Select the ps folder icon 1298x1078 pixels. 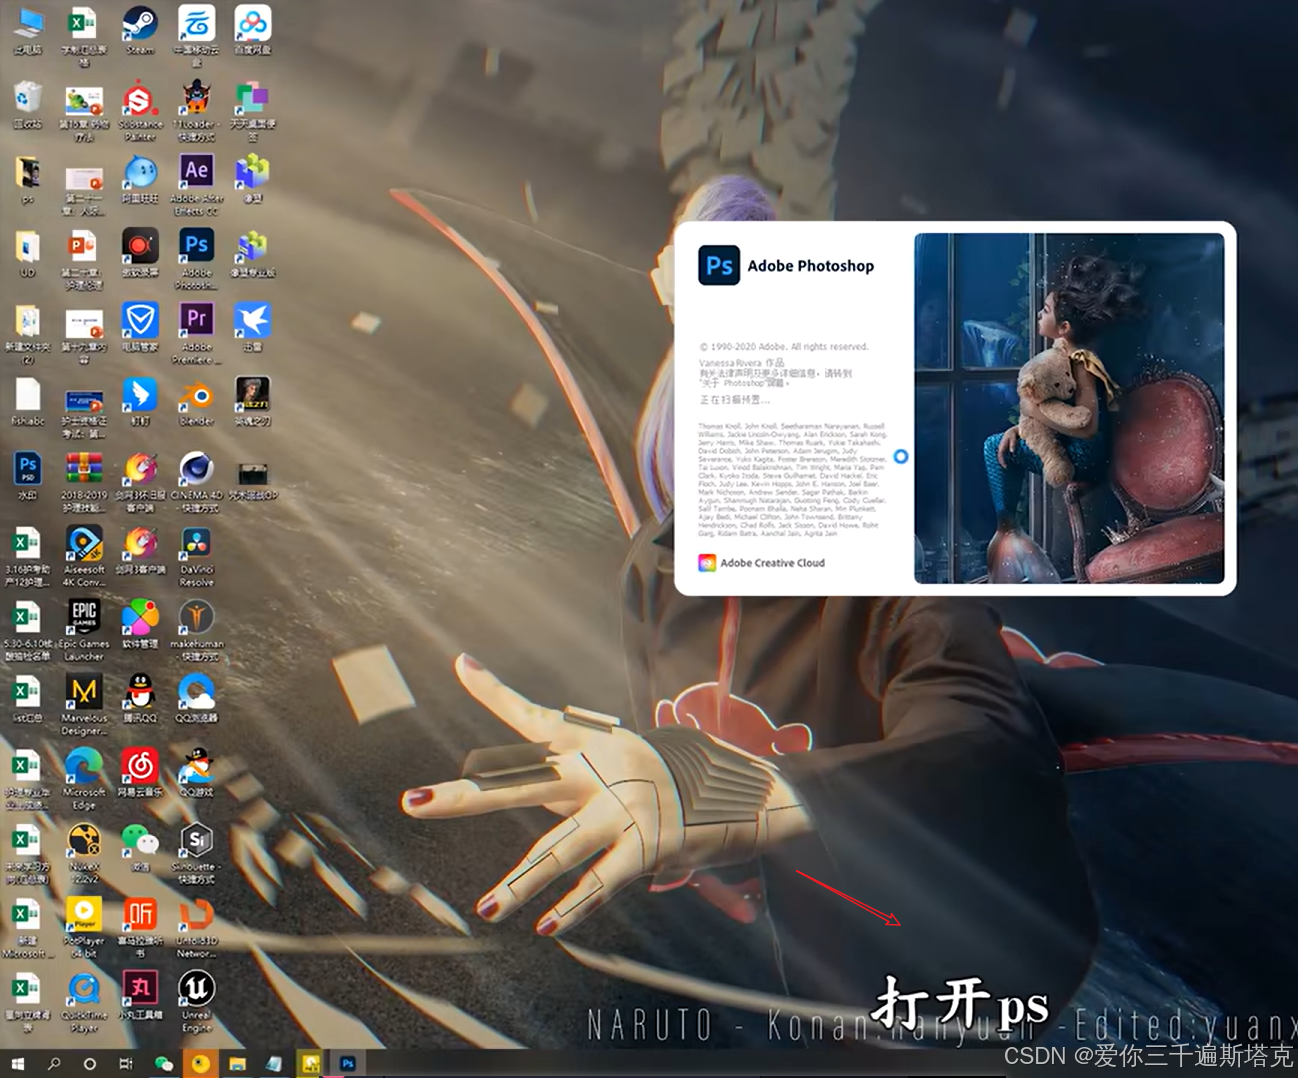(x=28, y=178)
